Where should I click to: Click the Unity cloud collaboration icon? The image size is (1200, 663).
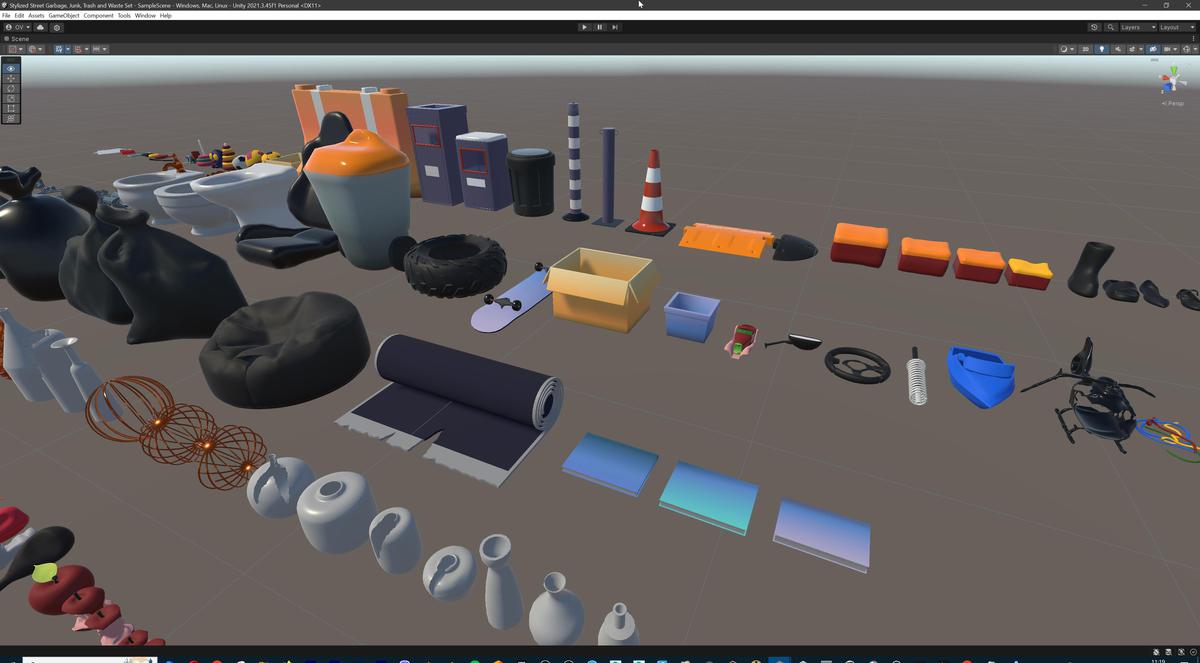(x=40, y=27)
